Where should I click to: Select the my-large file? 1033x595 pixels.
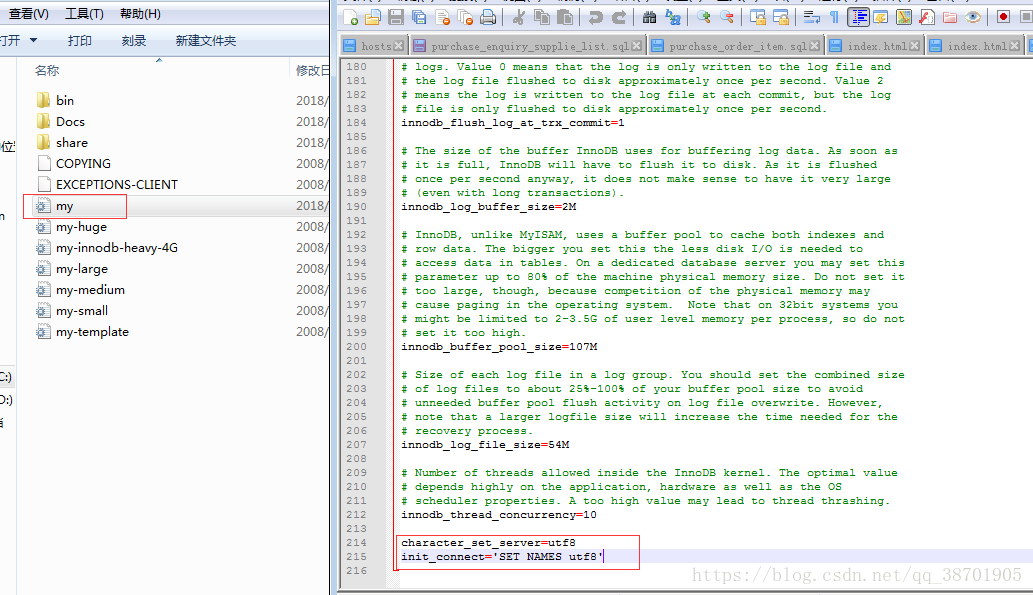tap(82, 269)
